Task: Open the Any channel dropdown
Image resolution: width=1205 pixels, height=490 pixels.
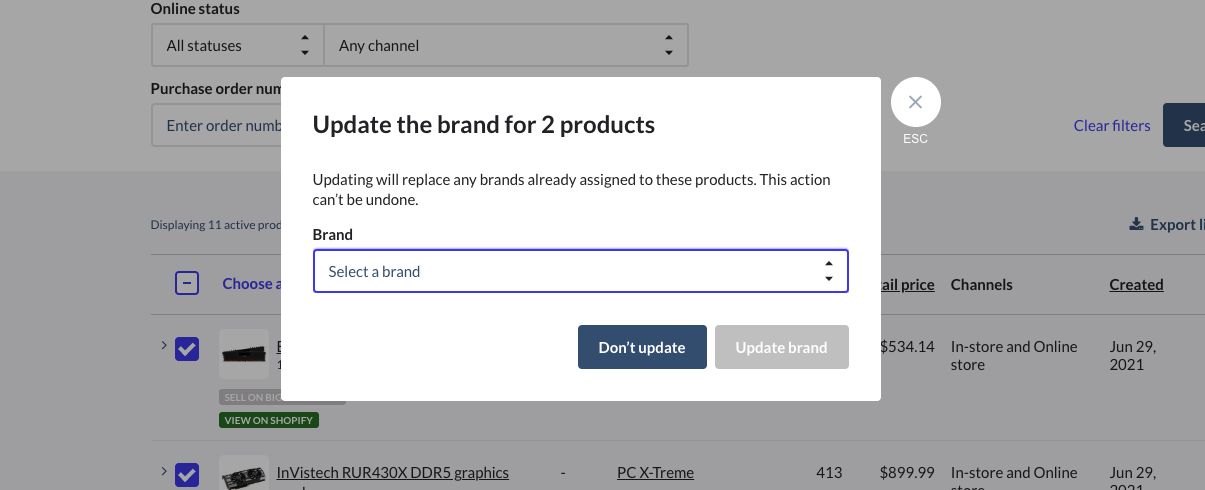Action: [506, 46]
